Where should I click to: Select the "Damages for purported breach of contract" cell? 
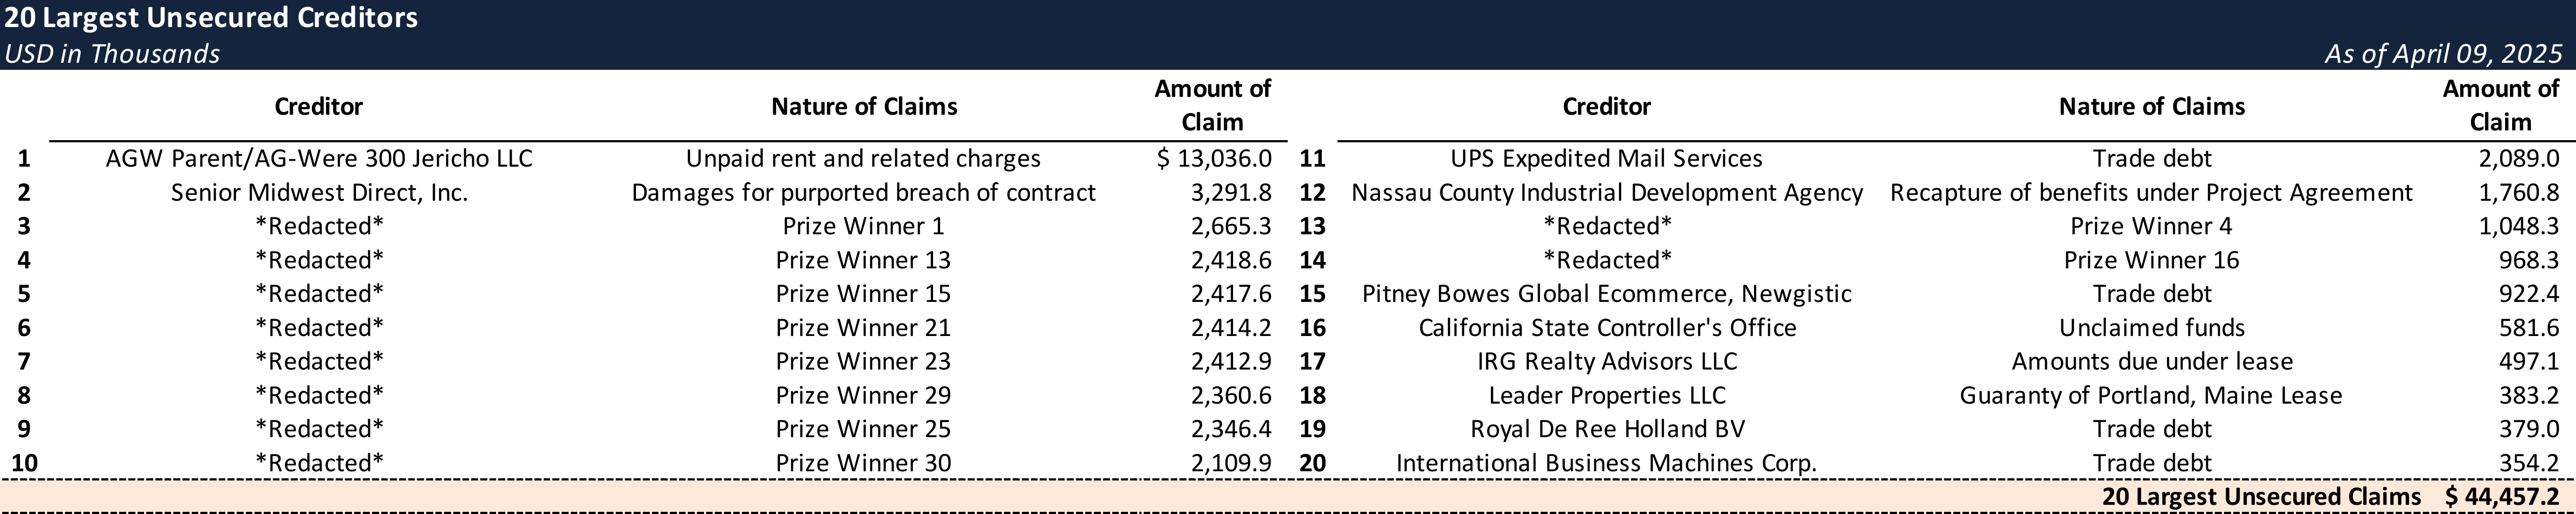863,192
